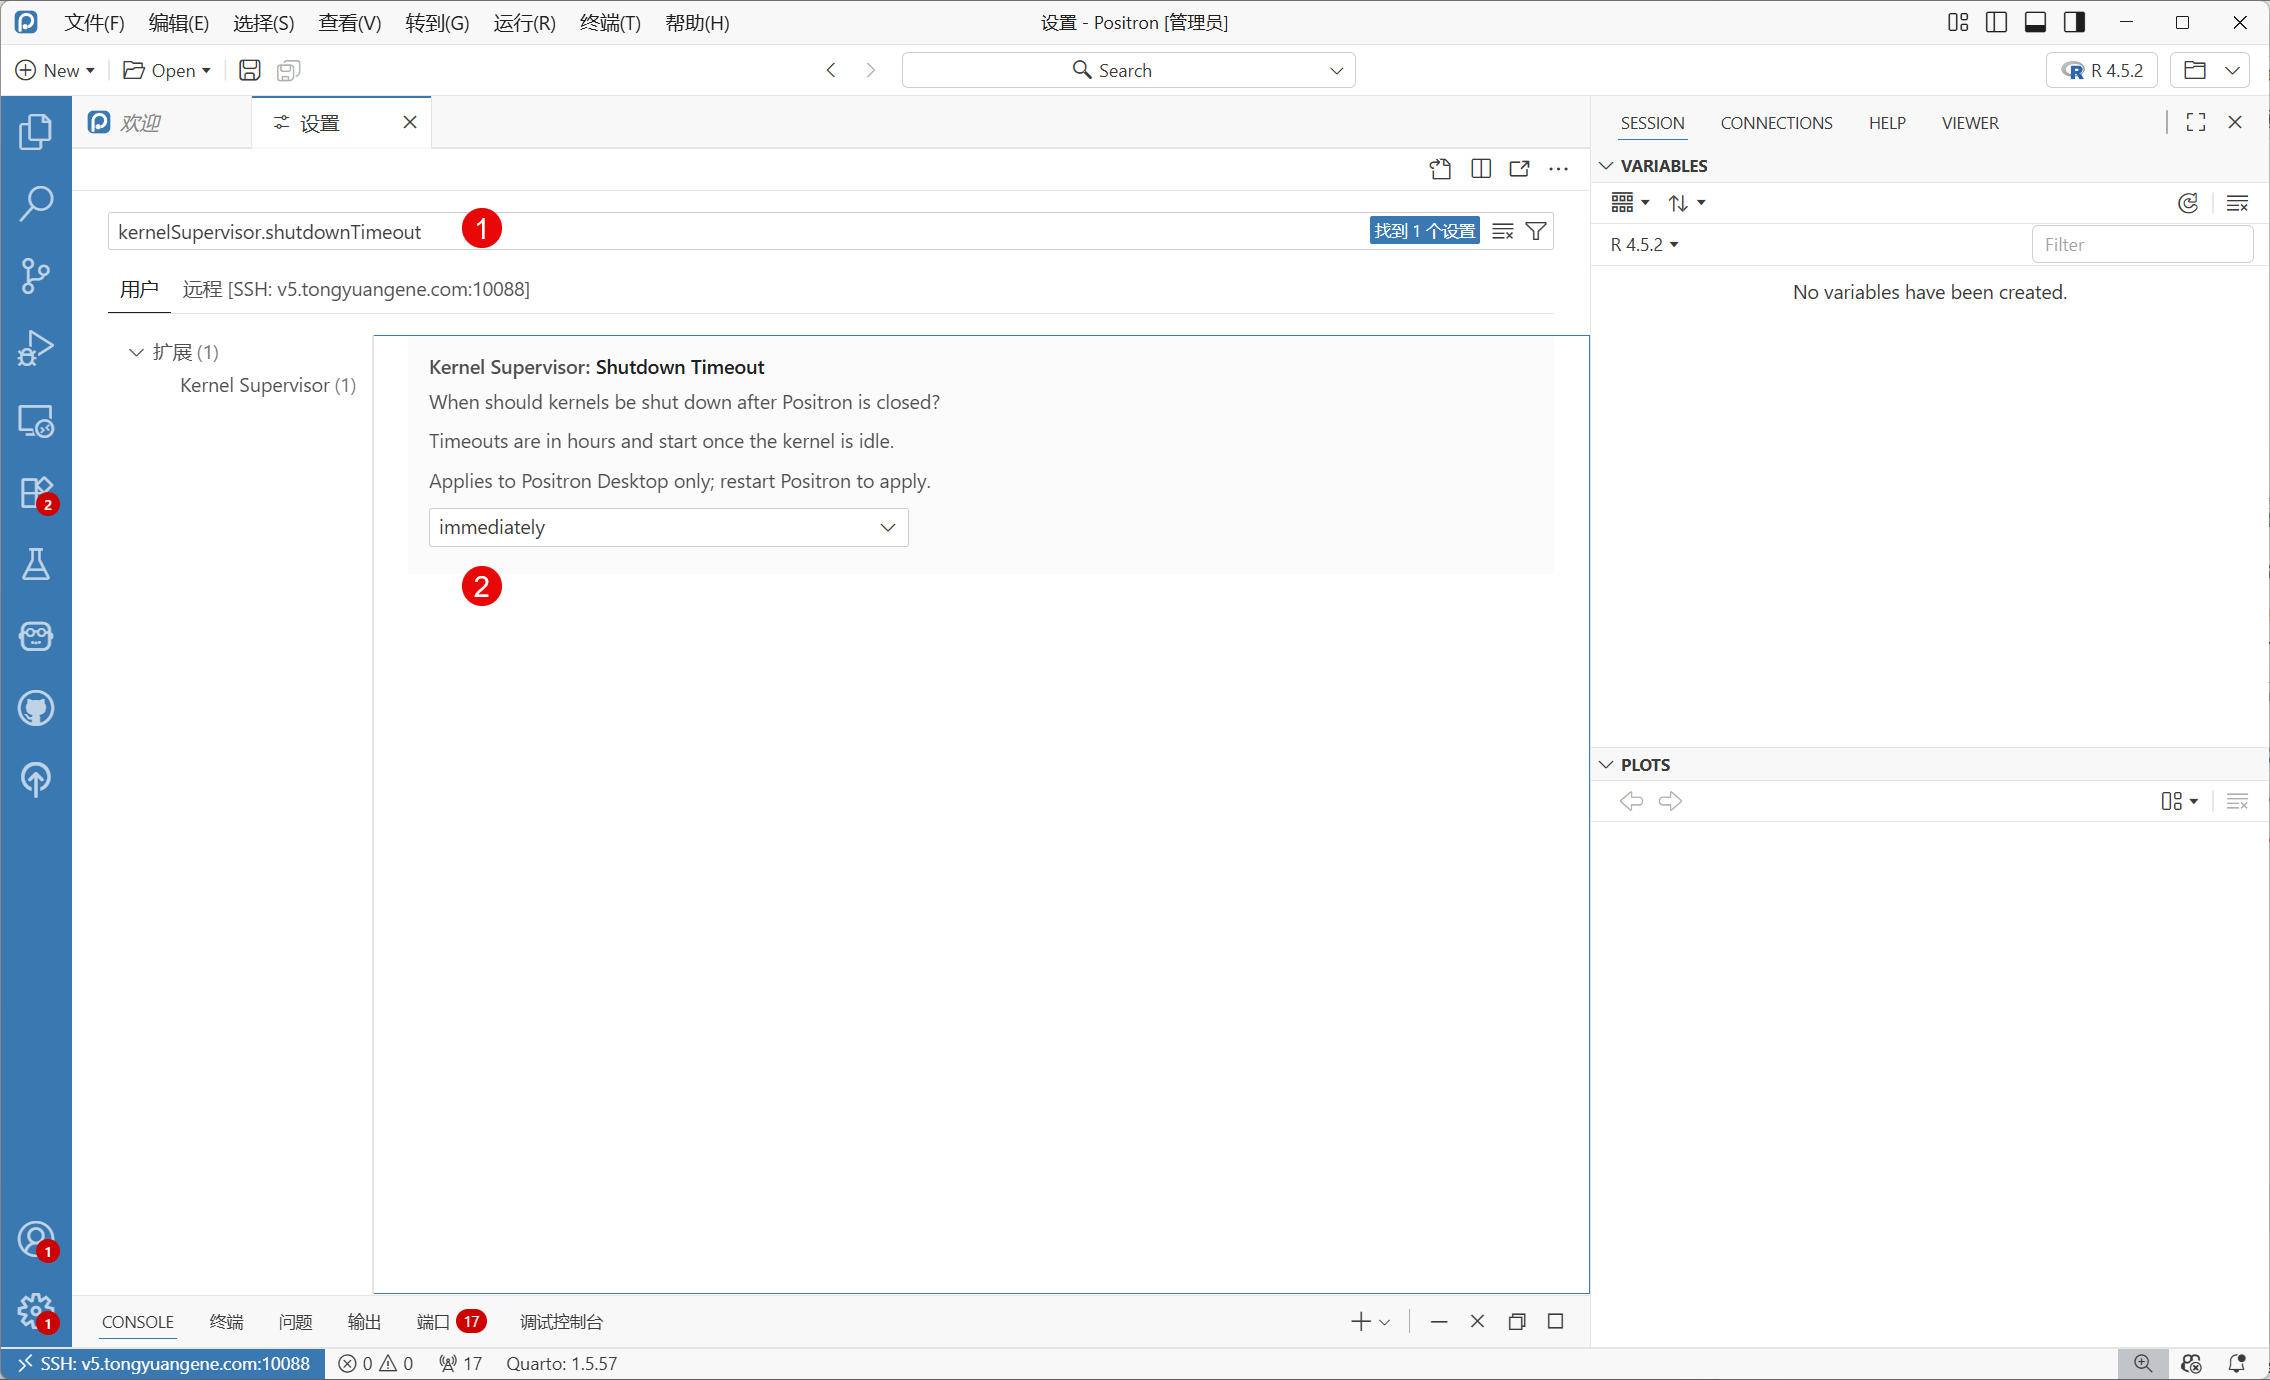Clear the settings search input

(x=1503, y=231)
